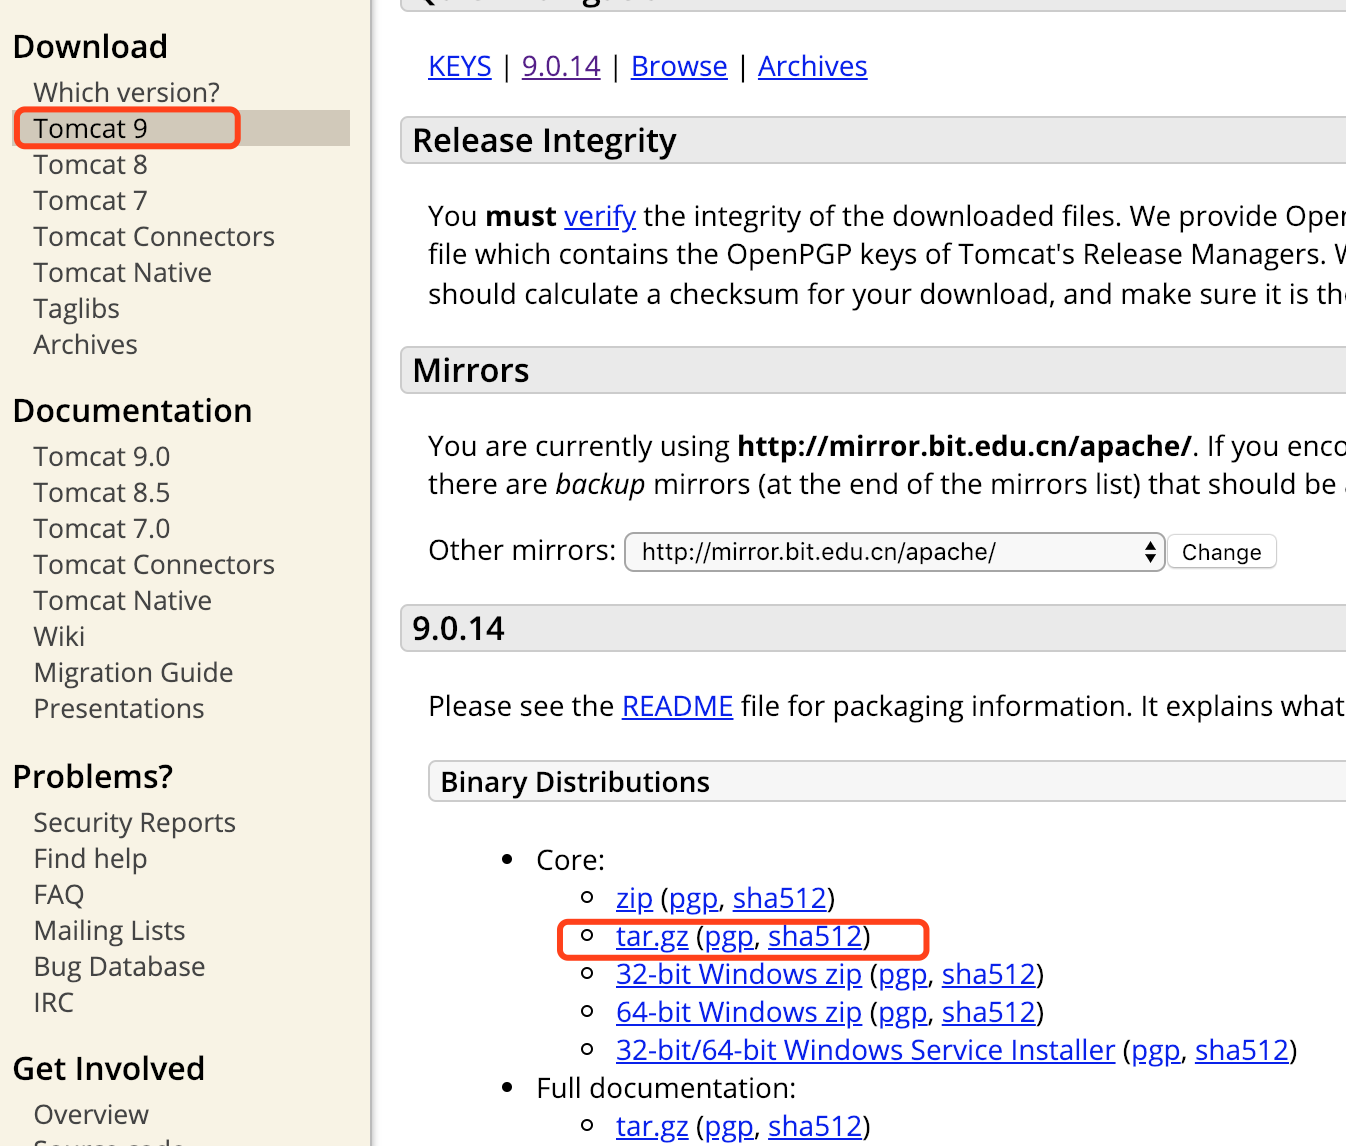Download the 32-bit Windows zip
The width and height of the screenshot is (1346, 1146).
pos(738,974)
